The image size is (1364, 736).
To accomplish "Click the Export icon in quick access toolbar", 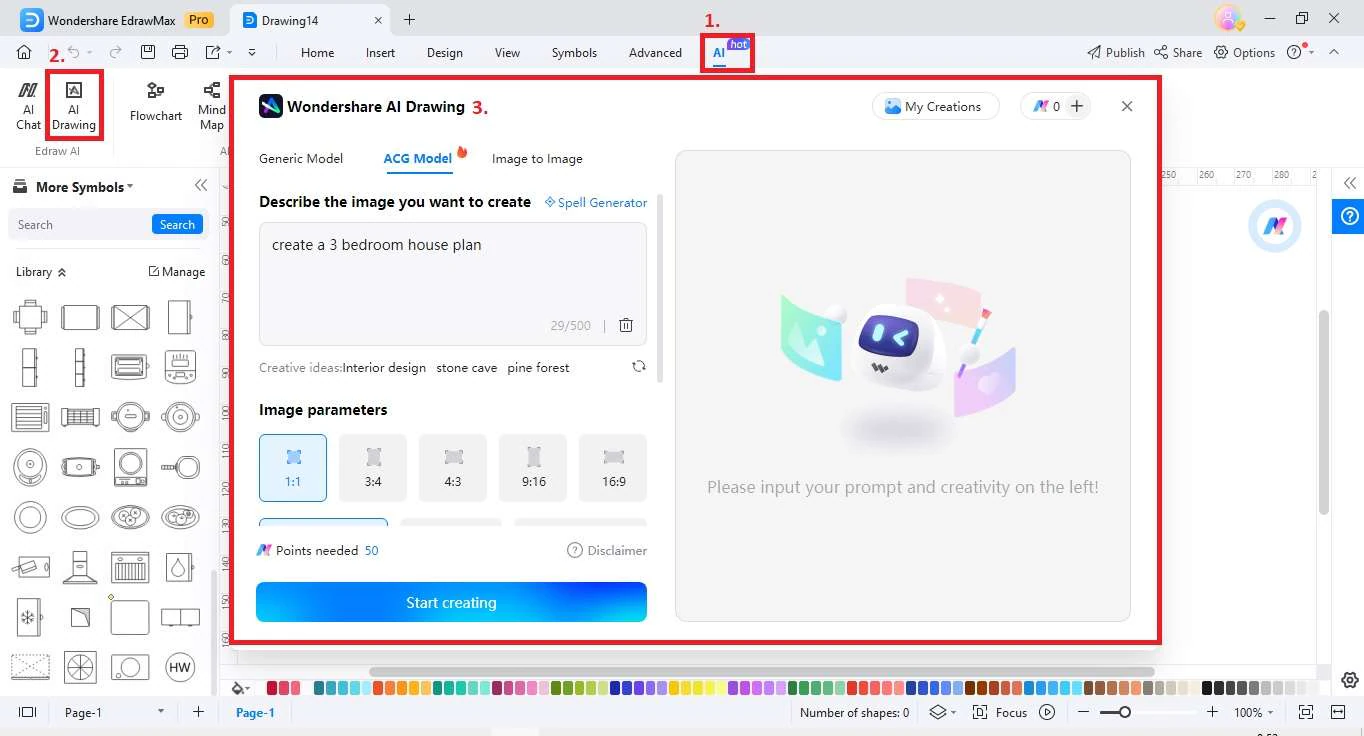I will click(213, 52).
